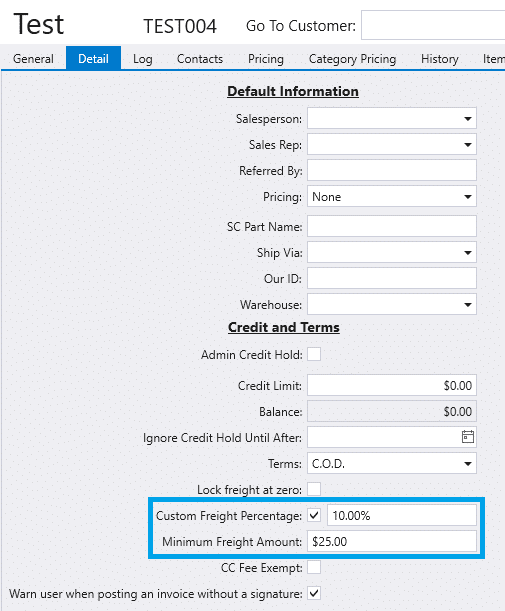
Task: Switch to the Category Pricing tab
Action: (352, 58)
